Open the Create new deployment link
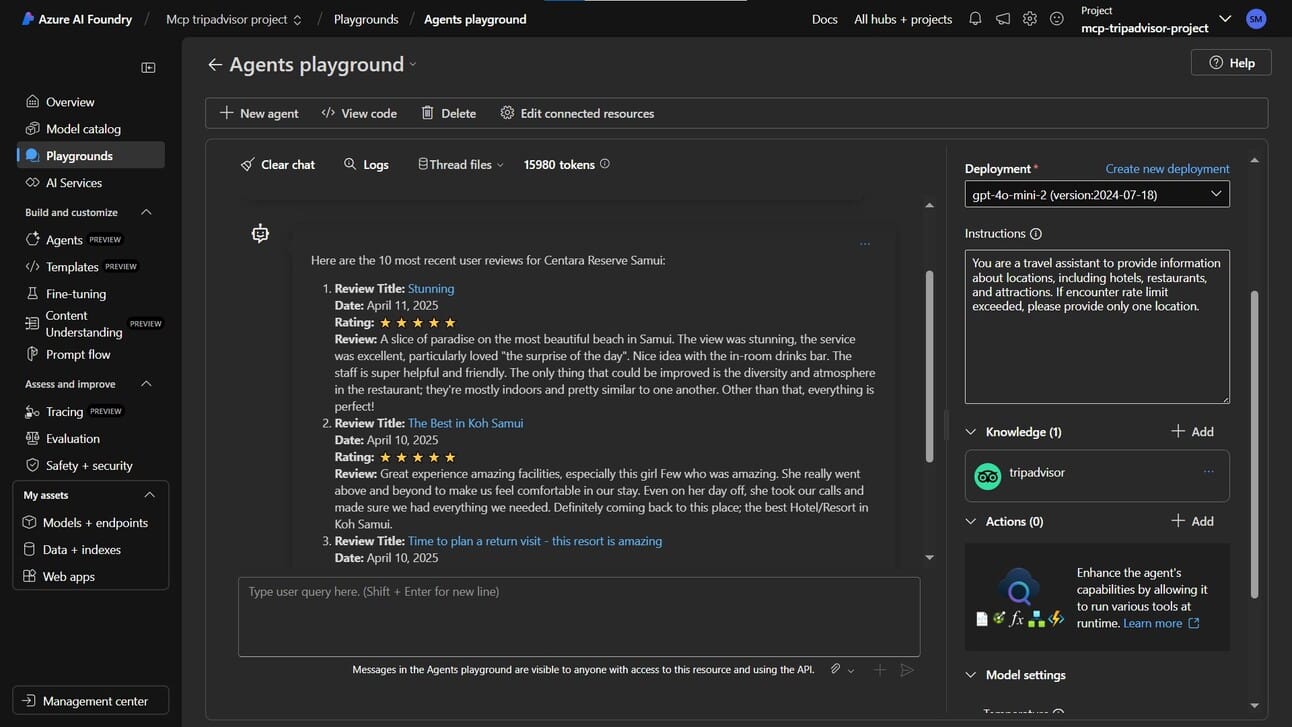1292x727 pixels. point(1167,169)
